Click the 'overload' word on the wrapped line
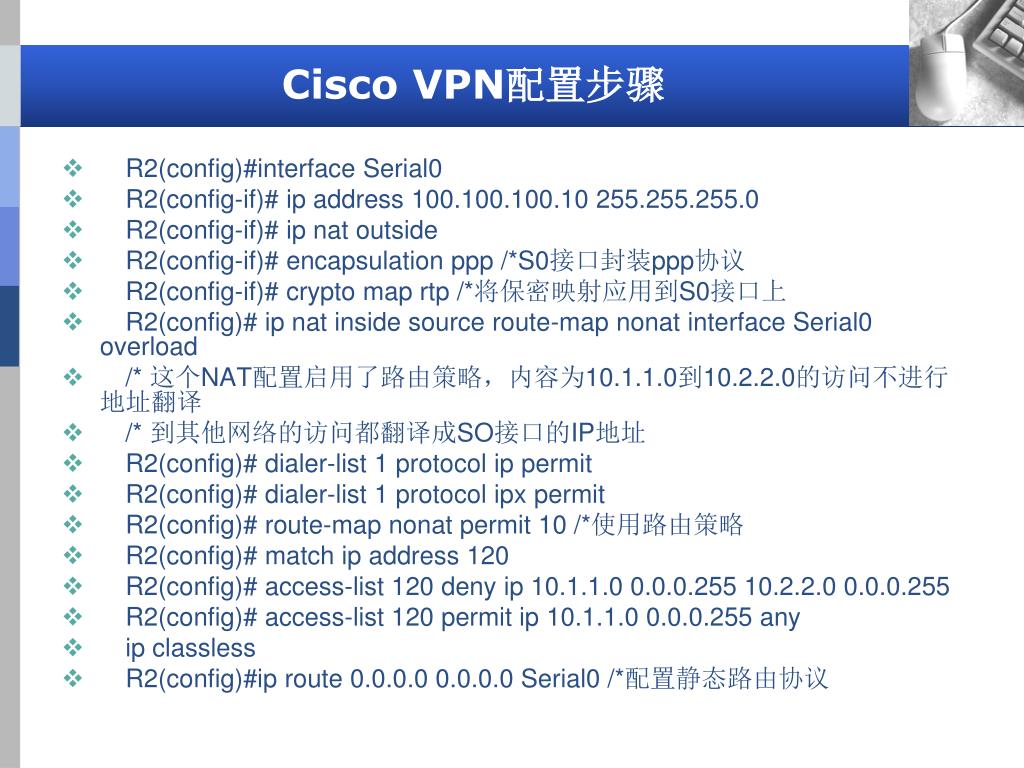The width and height of the screenshot is (1024, 768). 148,347
